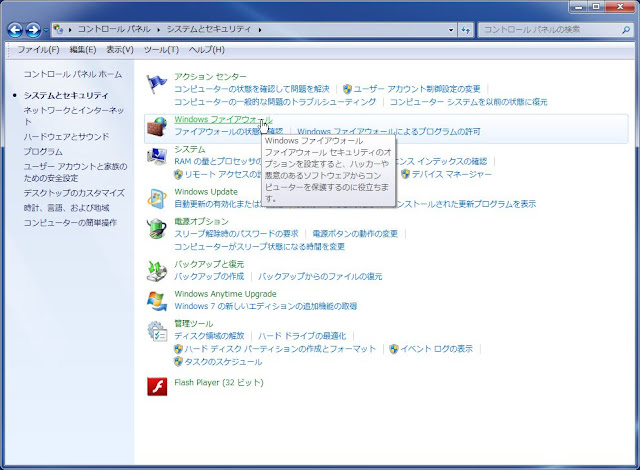Click コンピューターがスリープ状態になる時間を変更
640x470 pixels.
260,246
